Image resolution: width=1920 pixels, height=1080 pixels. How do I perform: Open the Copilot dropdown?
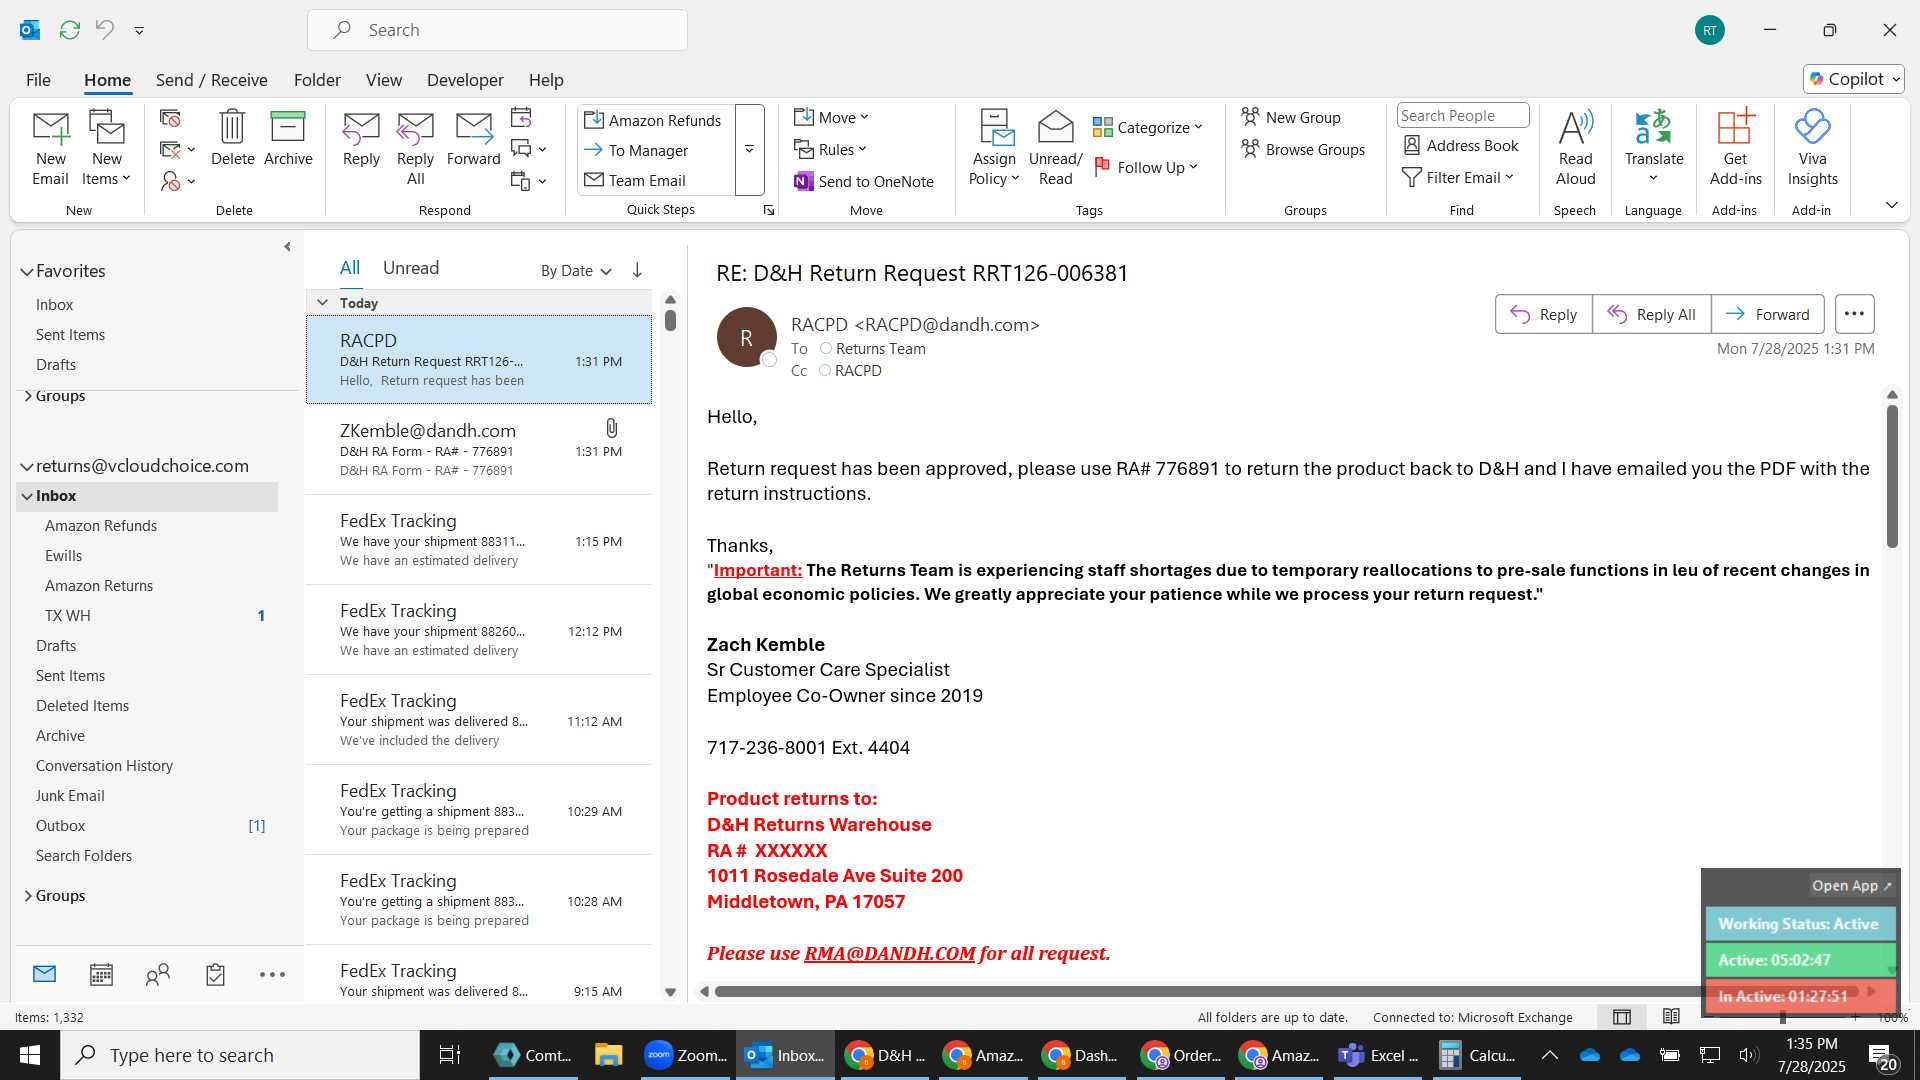coord(1855,79)
